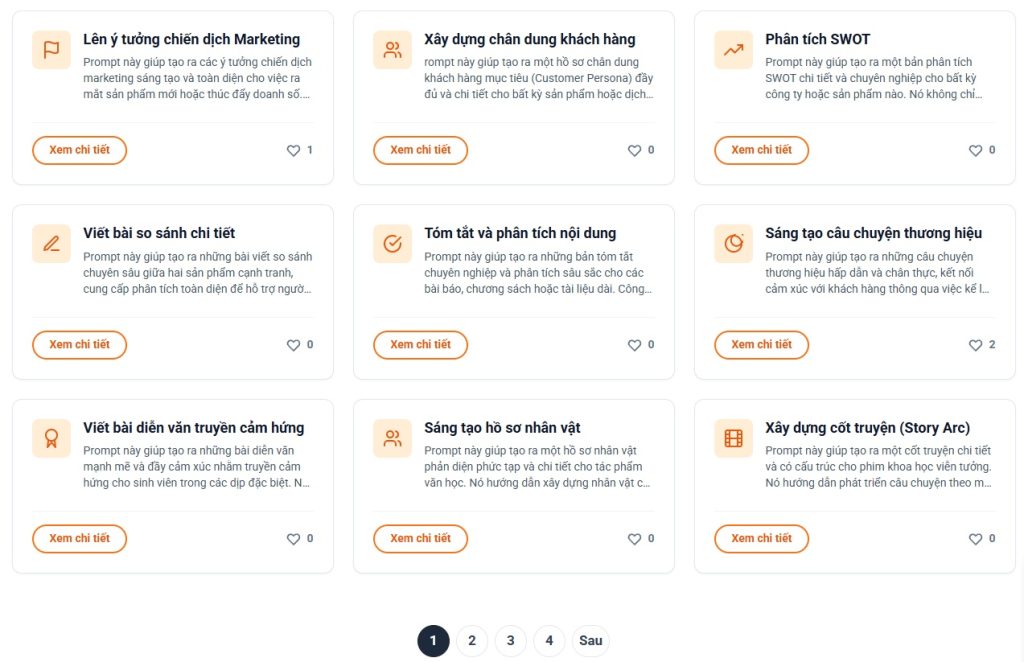The height and width of the screenshot is (662, 1024).
Task: Open the Xây dựng cốt truyện (Story Arc) title
Action: point(867,428)
